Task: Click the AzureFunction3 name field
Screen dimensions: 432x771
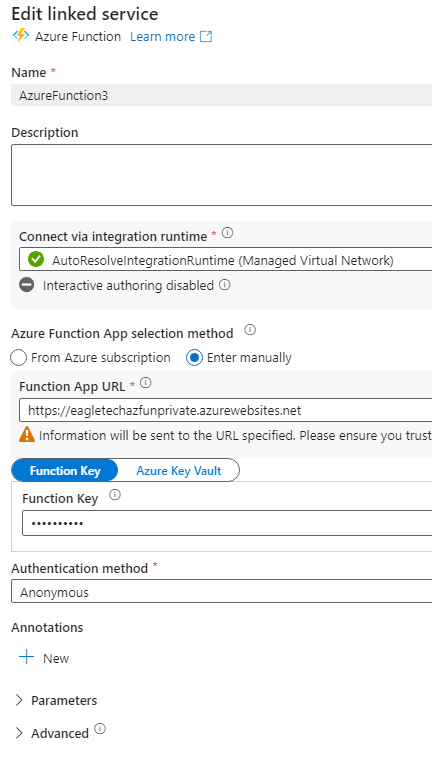Action: coord(222,95)
